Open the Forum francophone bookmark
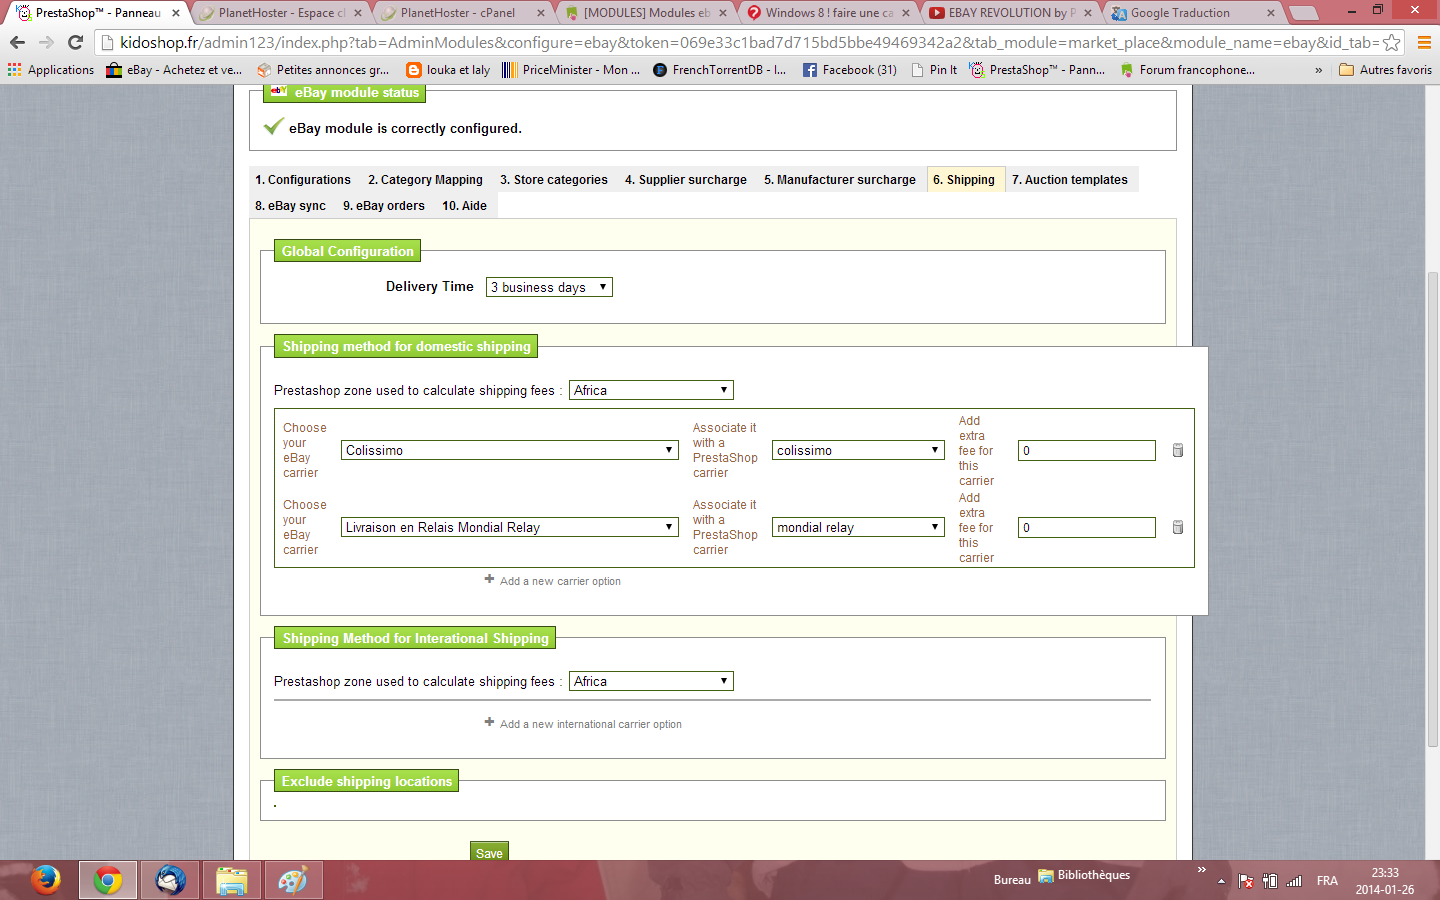 coord(1187,70)
